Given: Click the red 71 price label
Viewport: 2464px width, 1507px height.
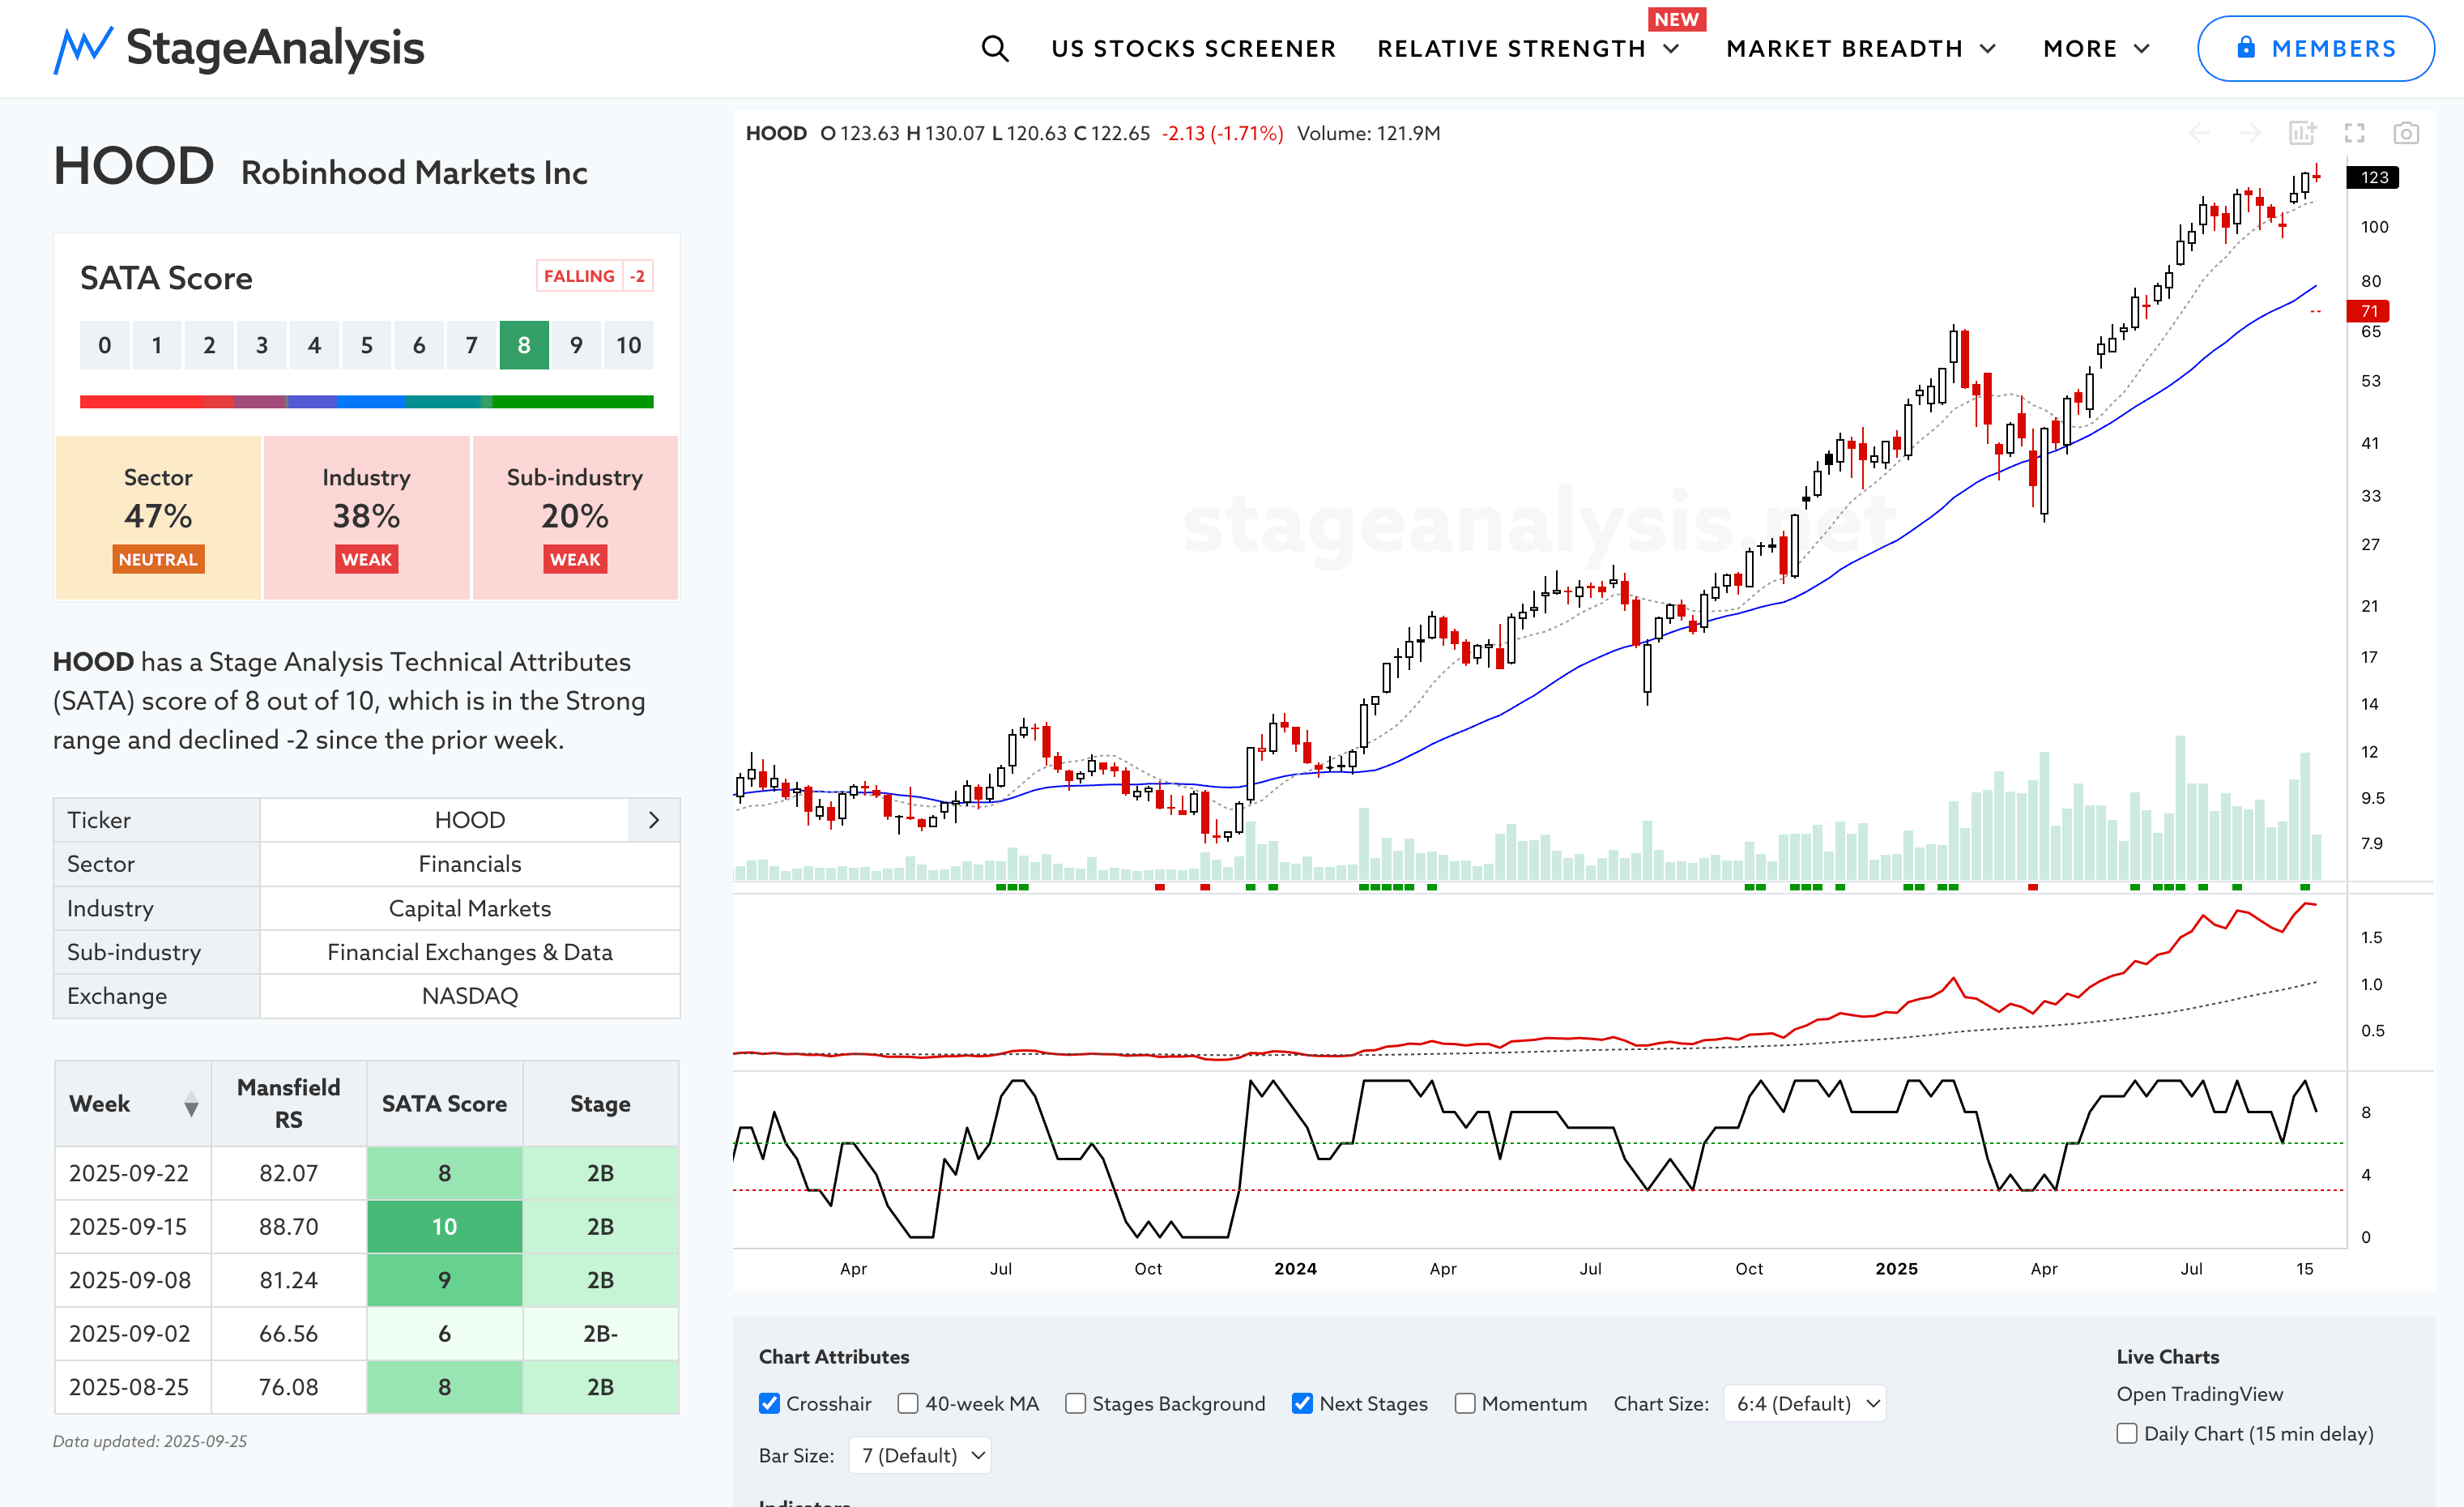Looking at the screenshot, I should [x=2368, y=311].
